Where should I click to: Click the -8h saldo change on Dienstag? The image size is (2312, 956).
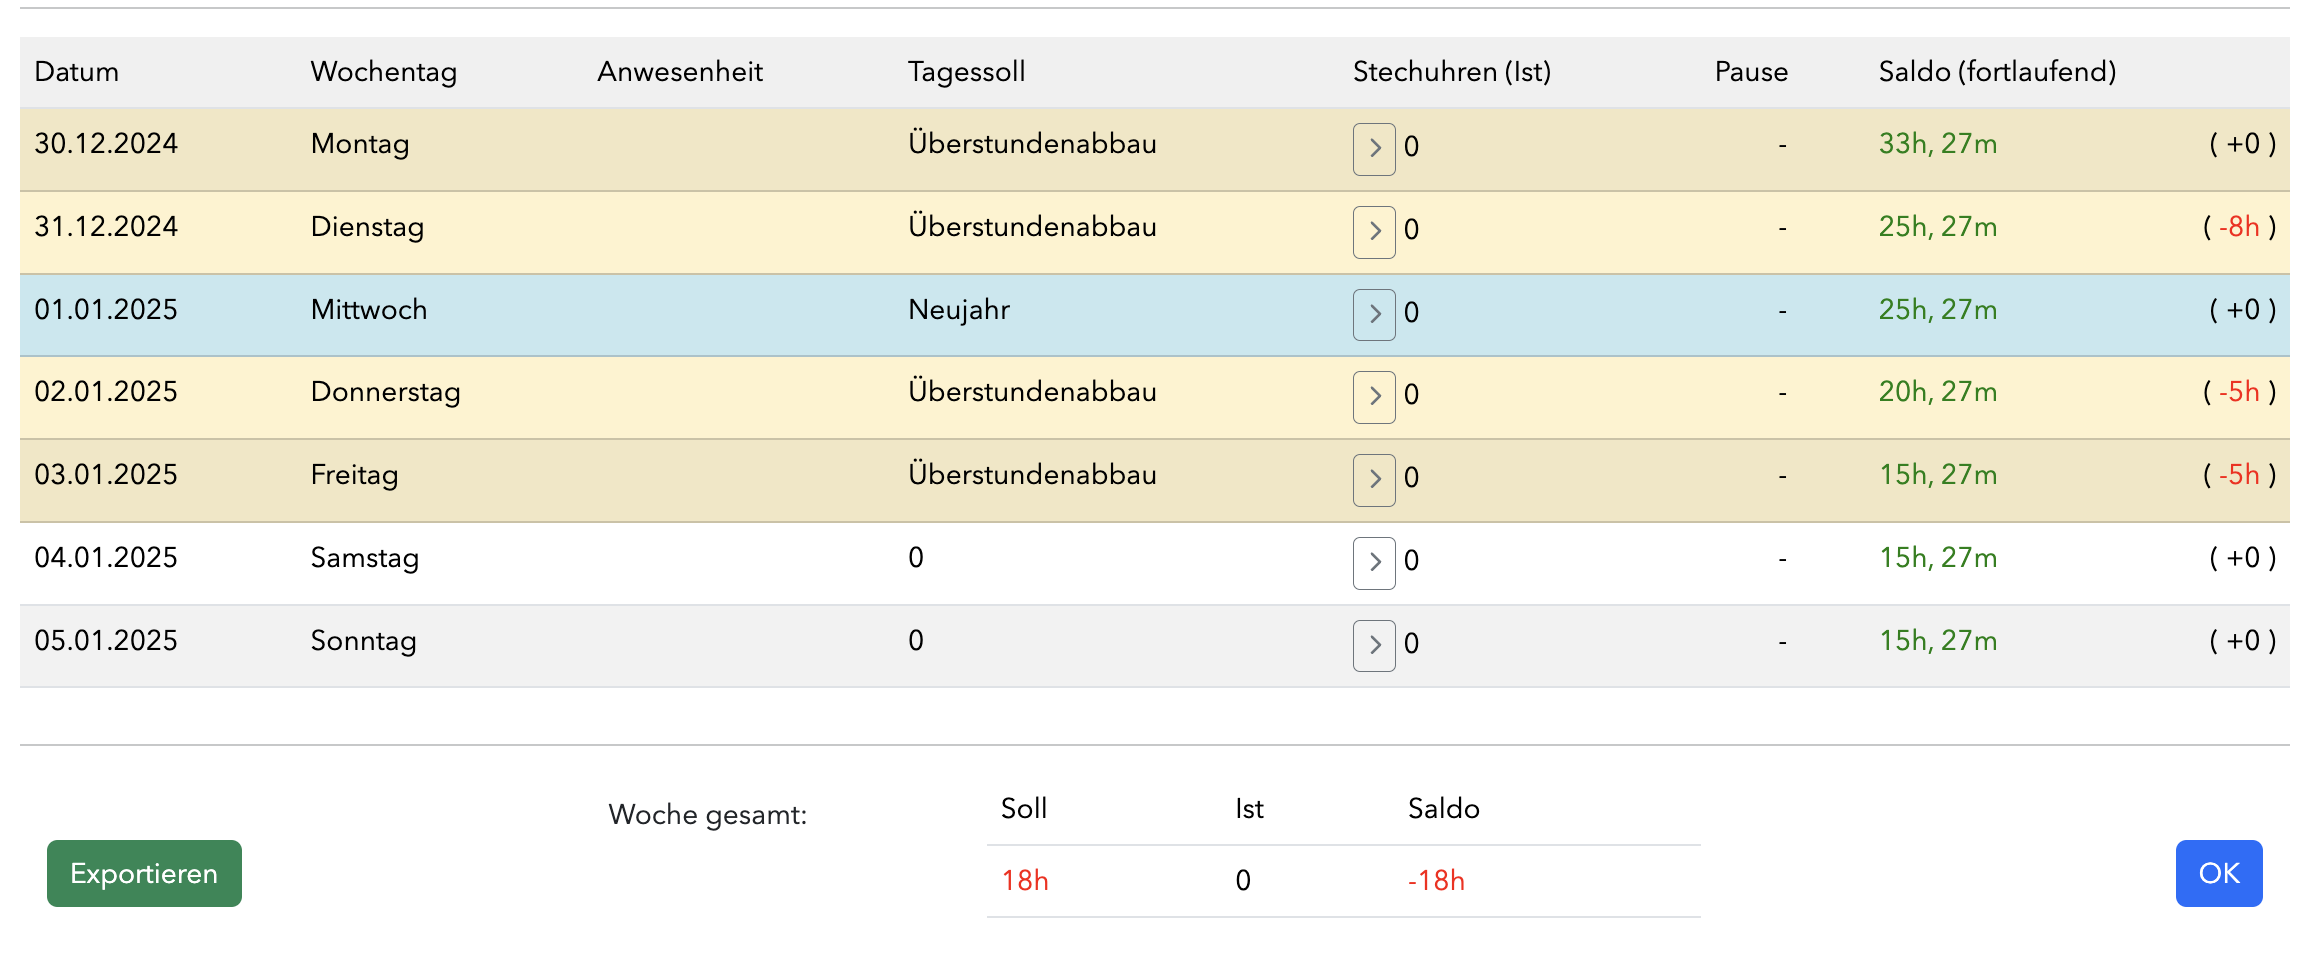point(2239,227)
